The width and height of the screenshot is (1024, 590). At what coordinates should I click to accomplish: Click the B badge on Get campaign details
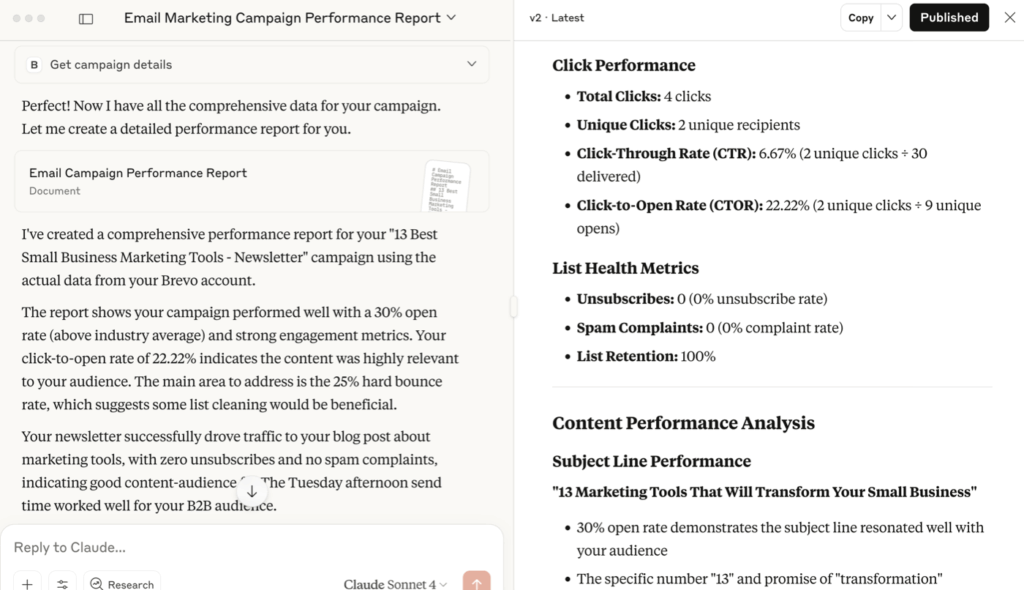[34, 64]
